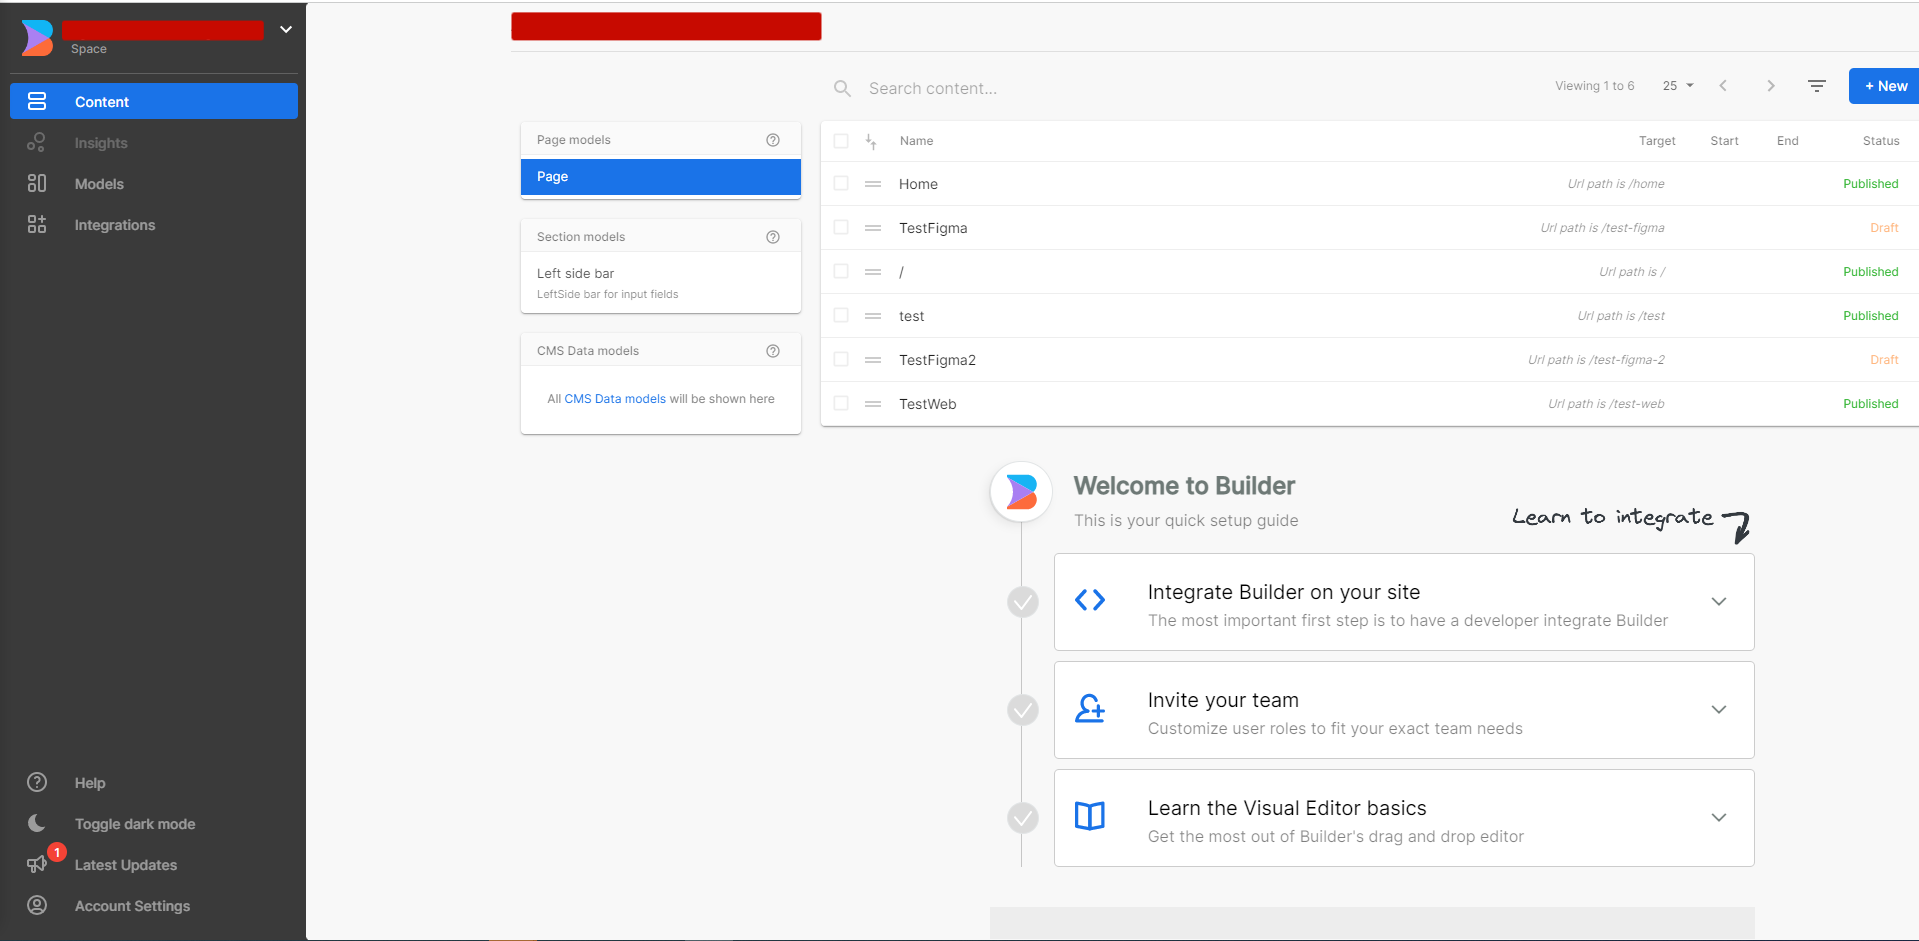Open the space switcher chevron
Screen dimensions: 1919x941
(x=286, y=30)
